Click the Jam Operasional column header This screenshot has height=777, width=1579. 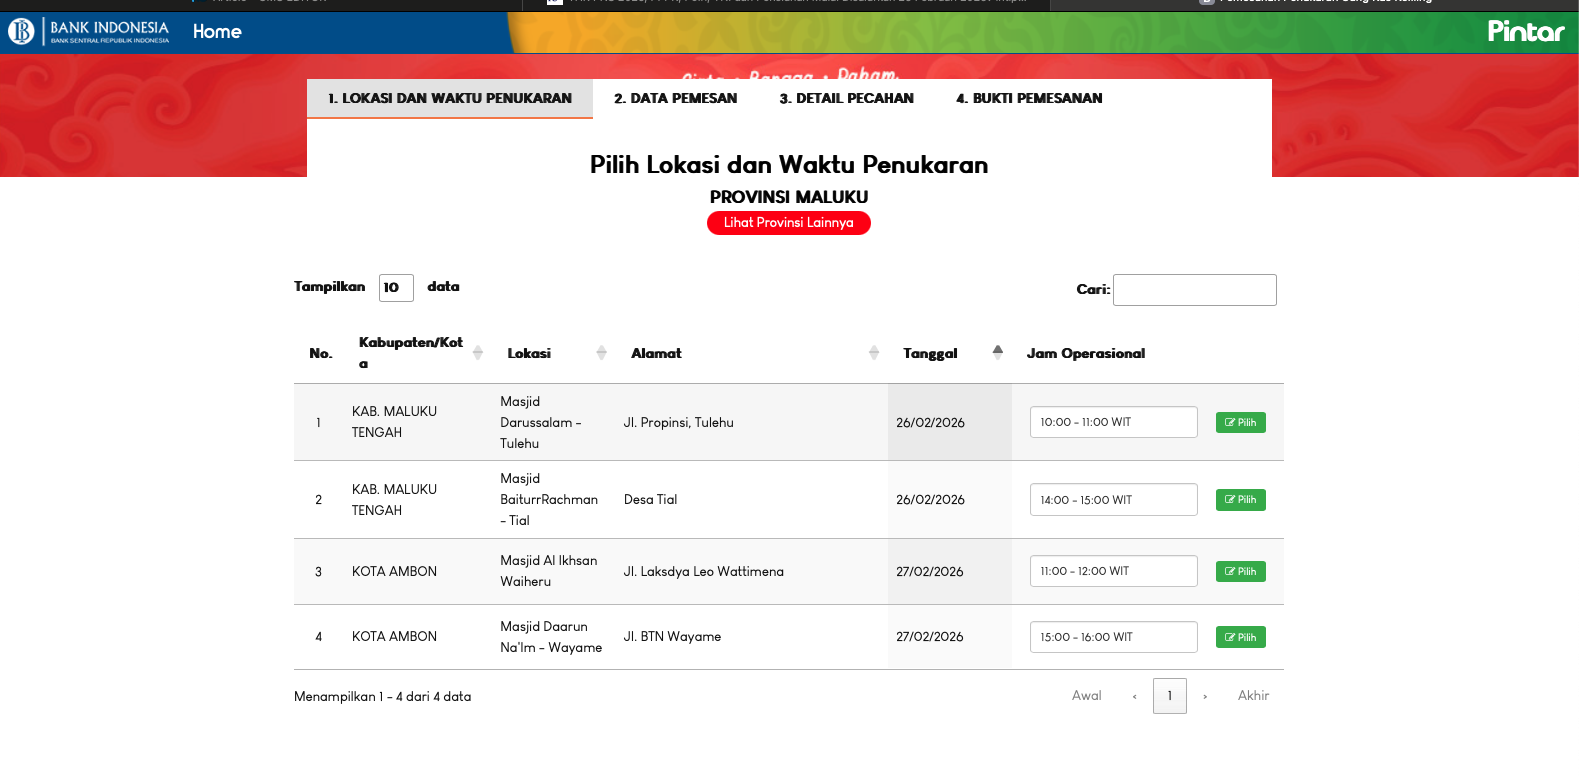click(1086, 353)
